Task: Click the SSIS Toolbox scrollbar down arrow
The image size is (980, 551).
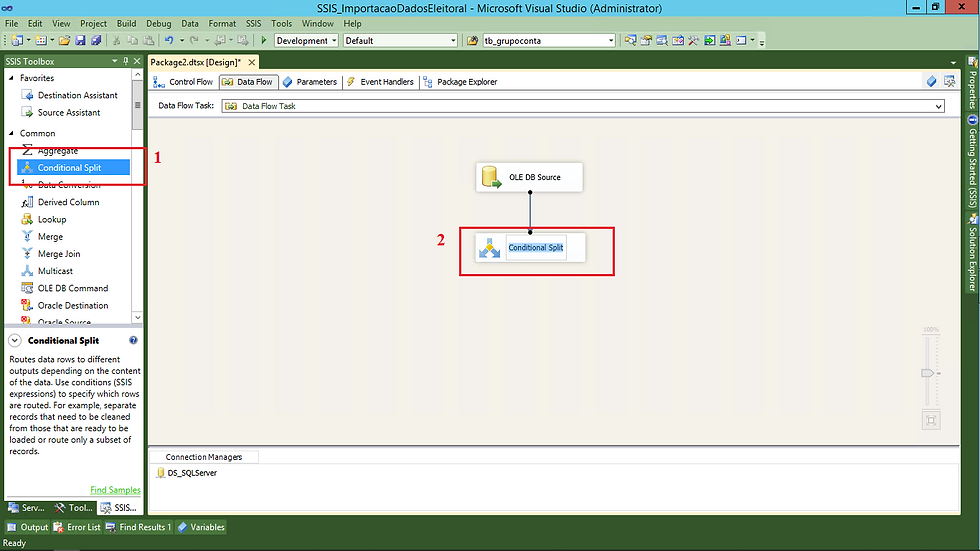Action: click(x=138, y=317)
